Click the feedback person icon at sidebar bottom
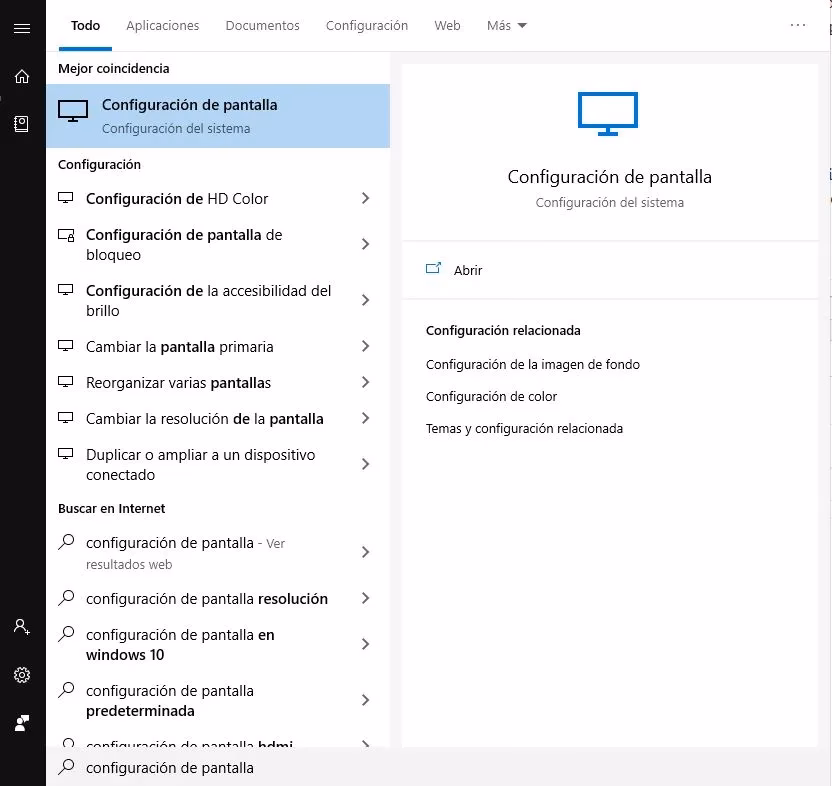The width and height of the screenshot is (832, 786). pos(22,723)
